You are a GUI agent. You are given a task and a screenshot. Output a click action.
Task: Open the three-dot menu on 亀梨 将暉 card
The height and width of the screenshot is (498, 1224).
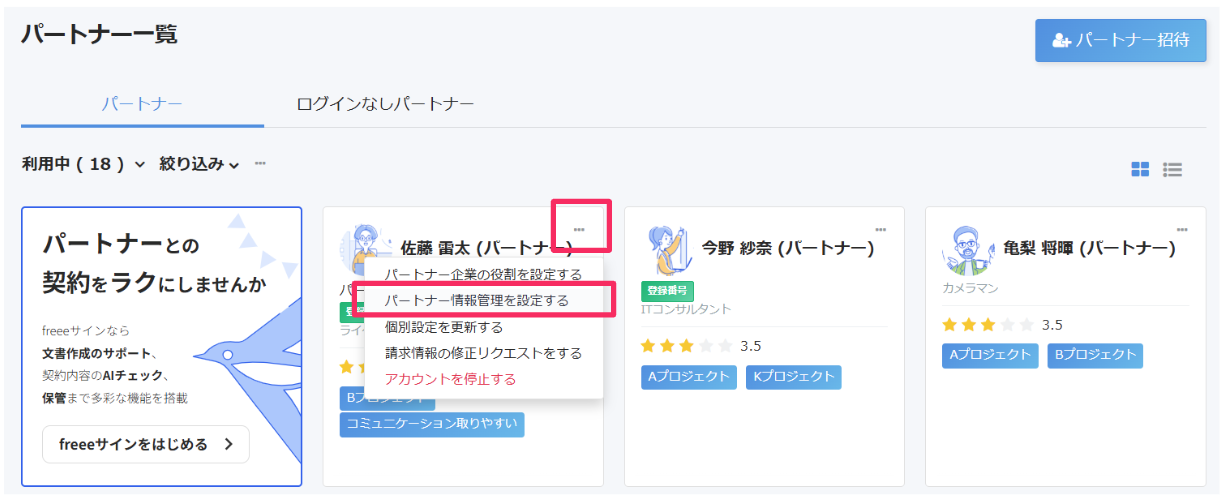tap(1182, 229)
